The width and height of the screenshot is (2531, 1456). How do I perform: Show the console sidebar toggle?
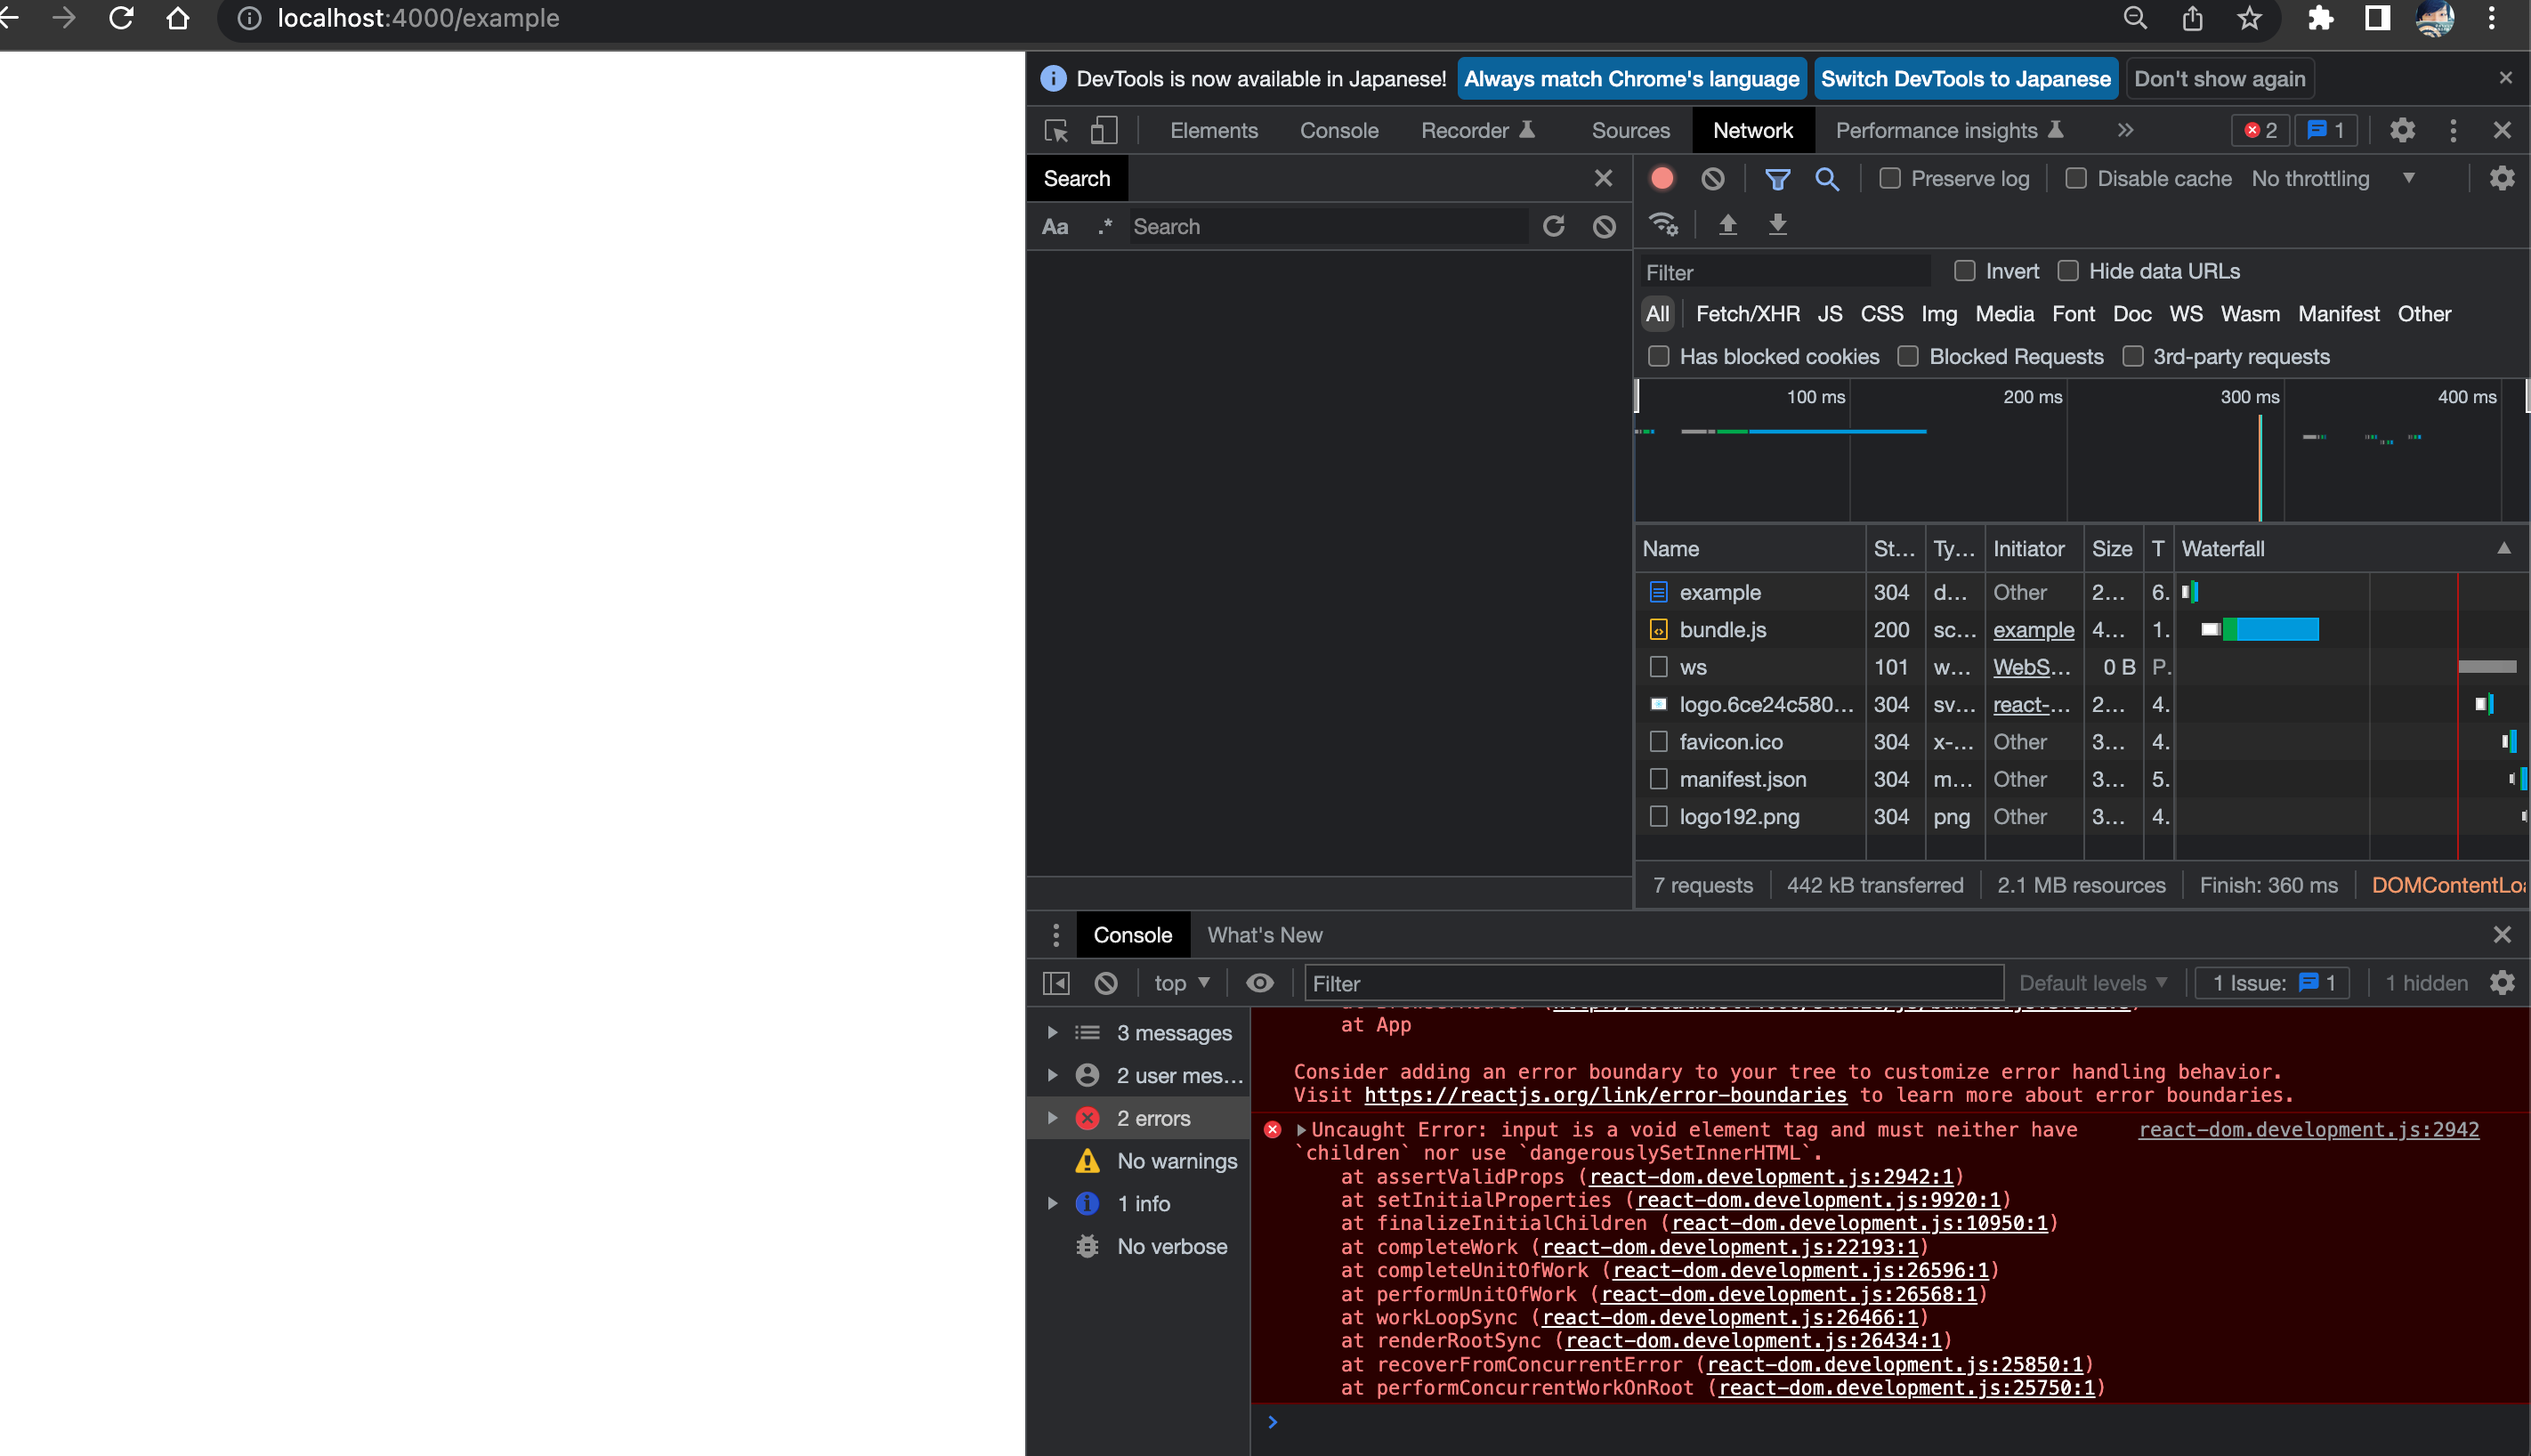[1056, 983]
